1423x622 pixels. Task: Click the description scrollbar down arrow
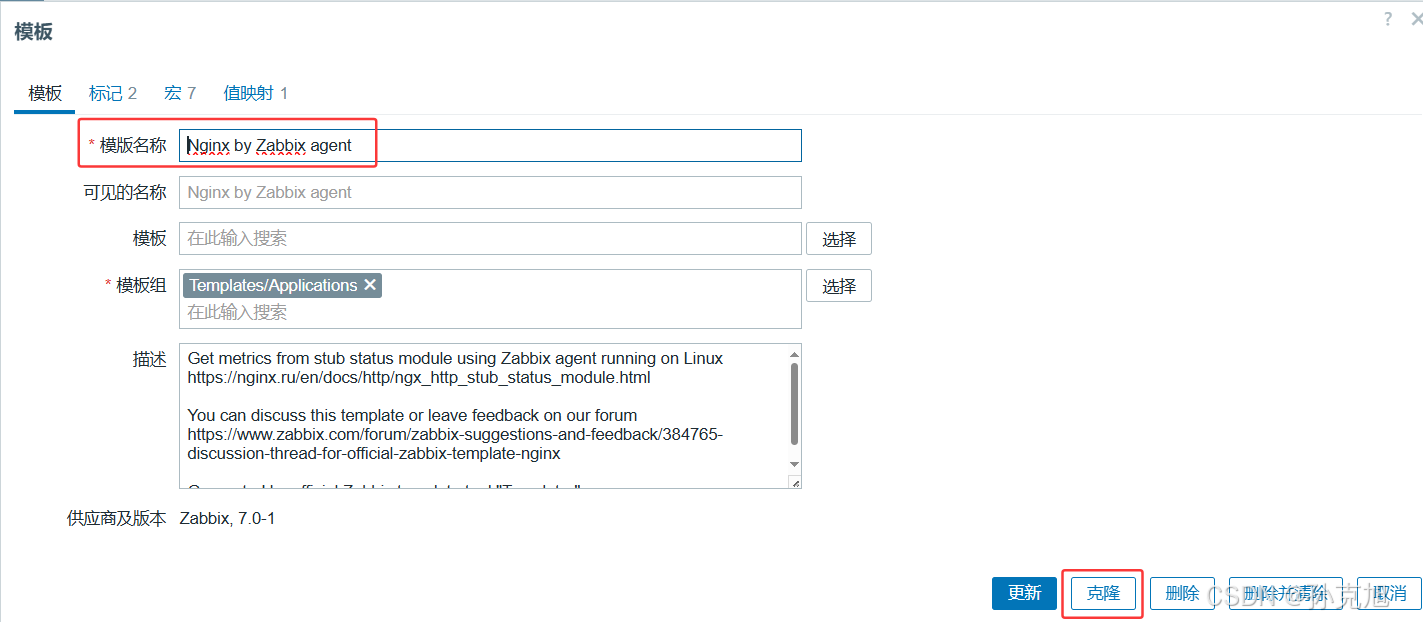[794, 464]
